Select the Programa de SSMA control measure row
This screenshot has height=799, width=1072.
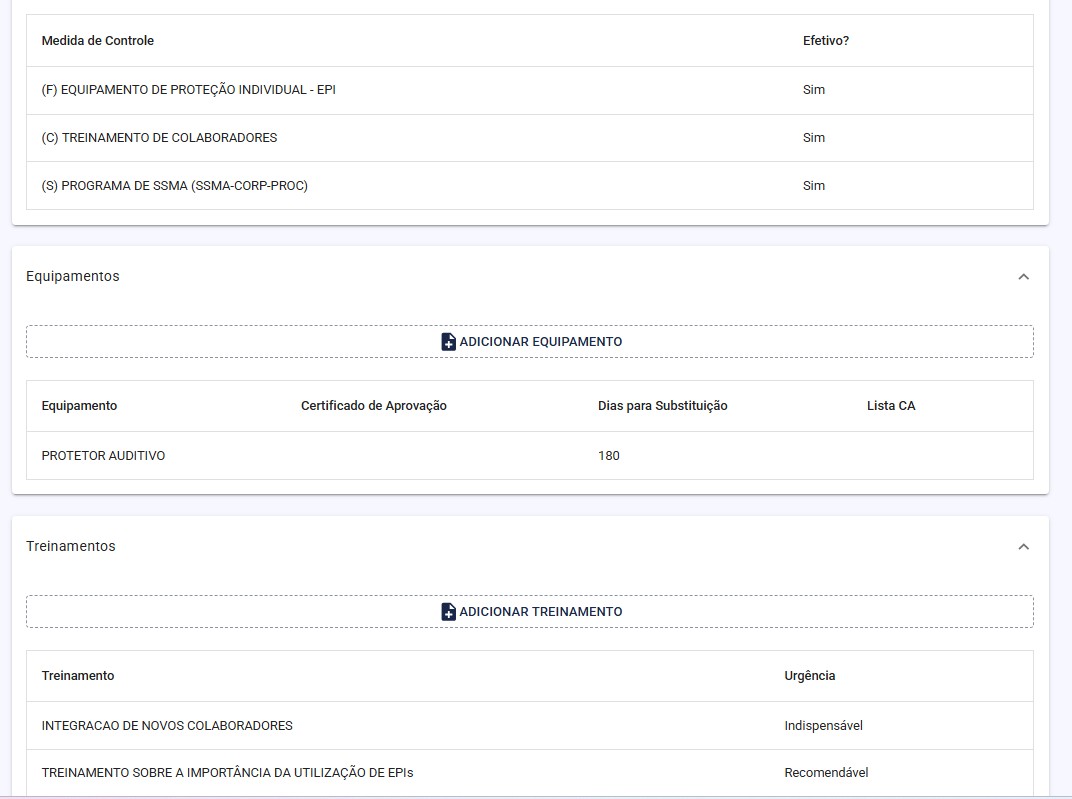pos(174,186)
